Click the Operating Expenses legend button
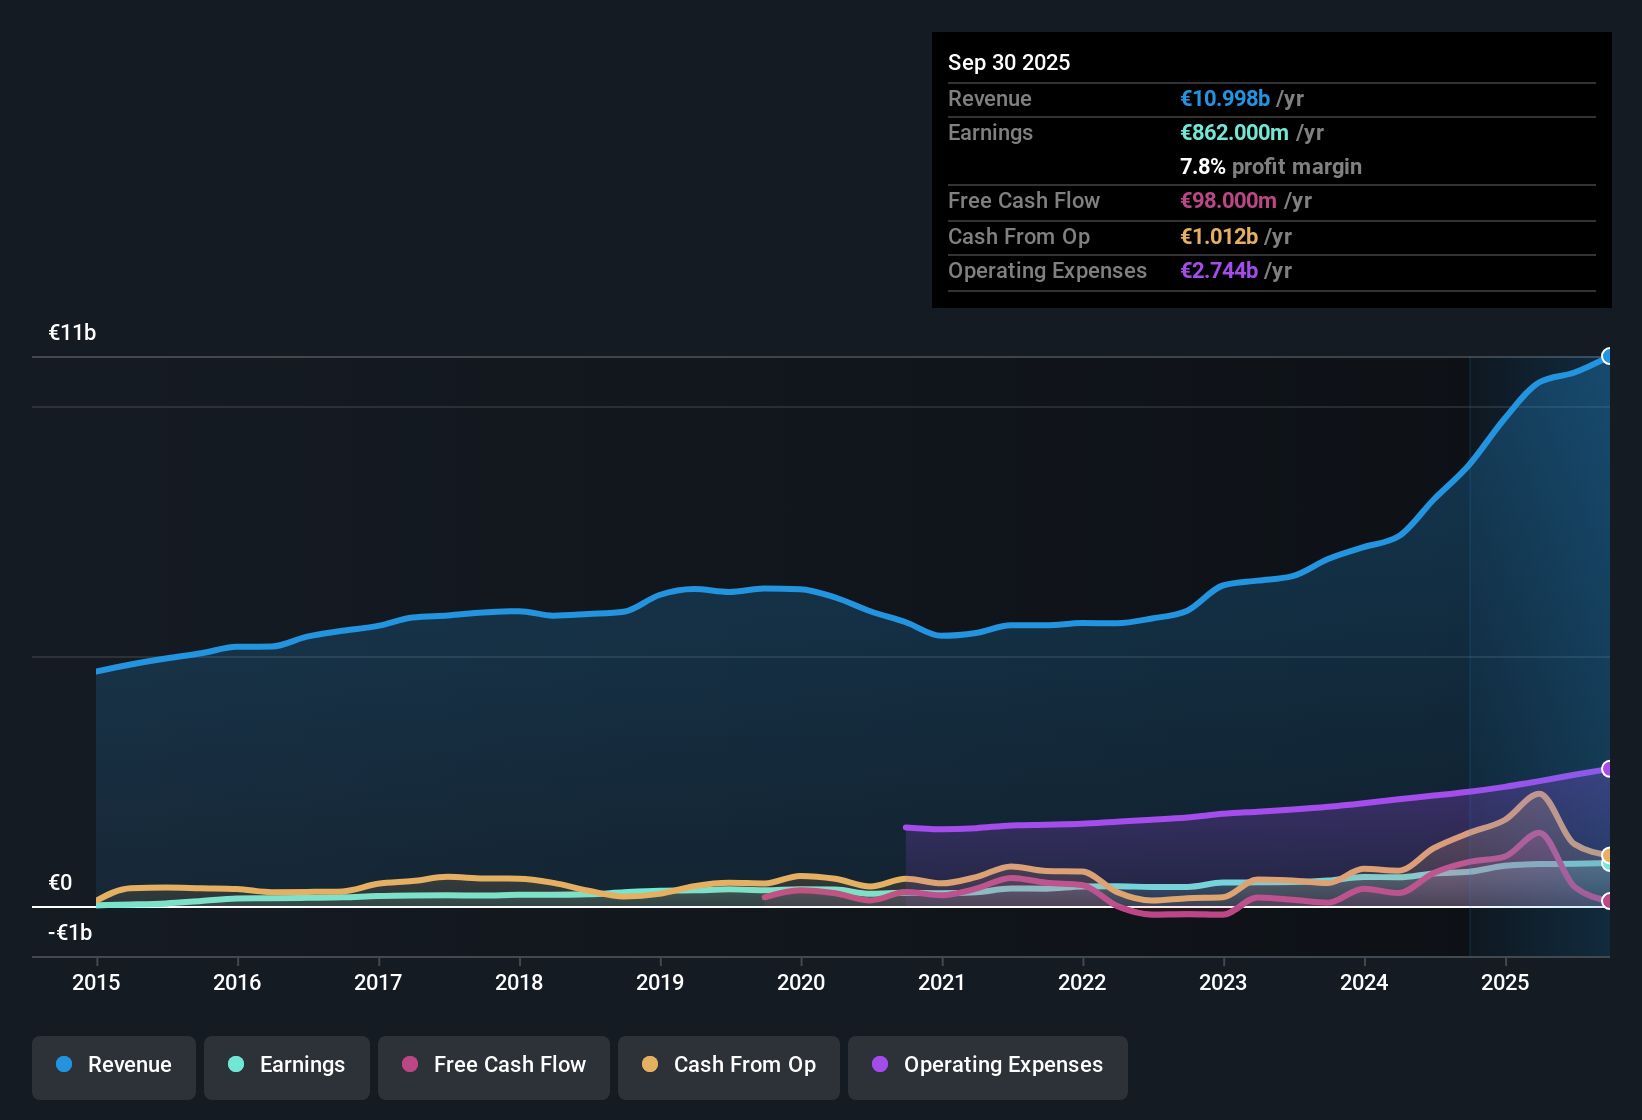 pyautogui.click(x=987, y=1066)
